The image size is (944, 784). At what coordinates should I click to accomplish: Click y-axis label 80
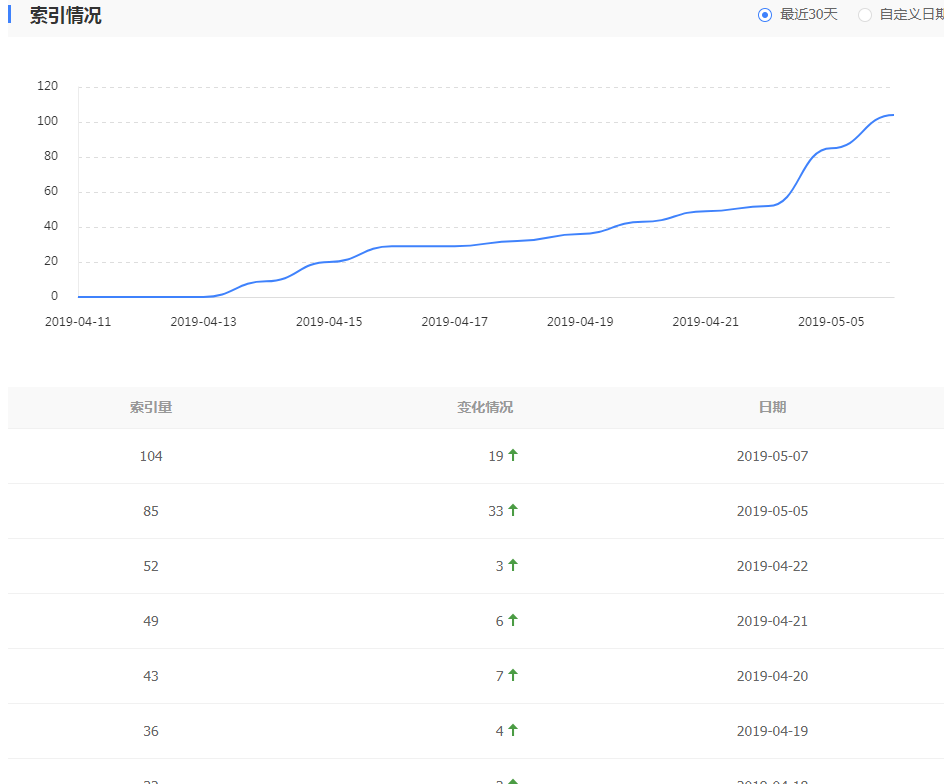pyautogui.click(x=51, y=156)
